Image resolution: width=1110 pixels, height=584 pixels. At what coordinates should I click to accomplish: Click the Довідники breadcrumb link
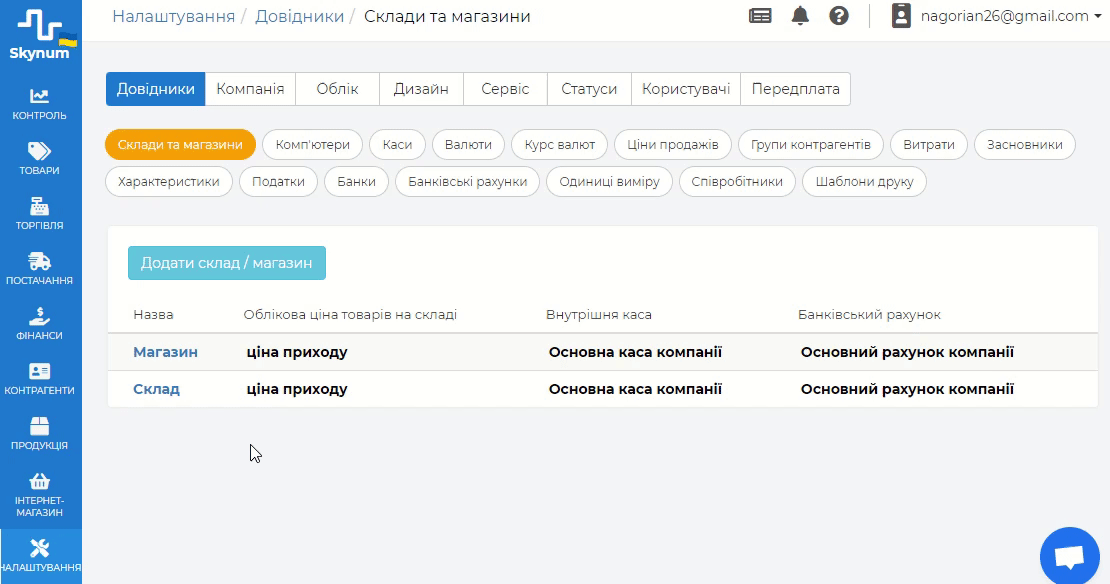[299, 16]
